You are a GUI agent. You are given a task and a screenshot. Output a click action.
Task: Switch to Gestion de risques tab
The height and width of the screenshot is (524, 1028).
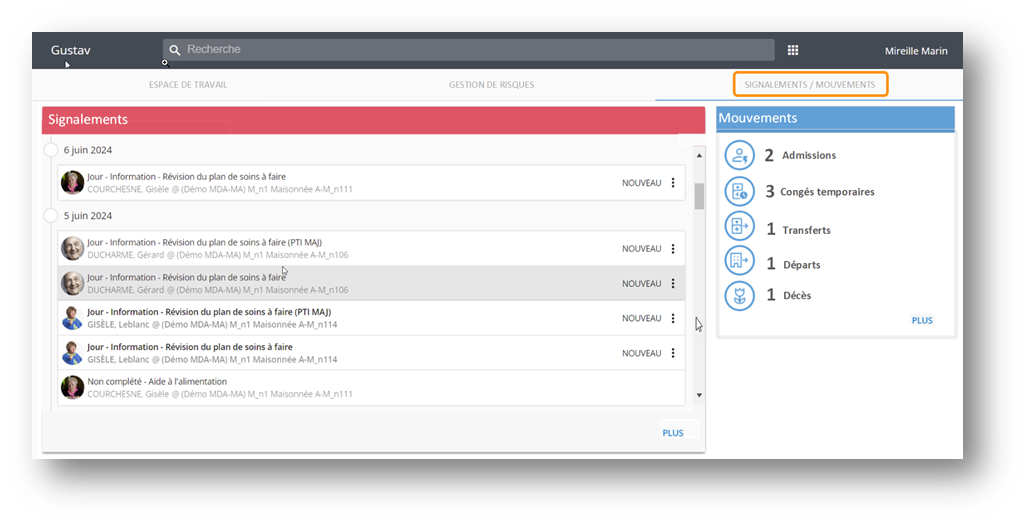point(491,85)
